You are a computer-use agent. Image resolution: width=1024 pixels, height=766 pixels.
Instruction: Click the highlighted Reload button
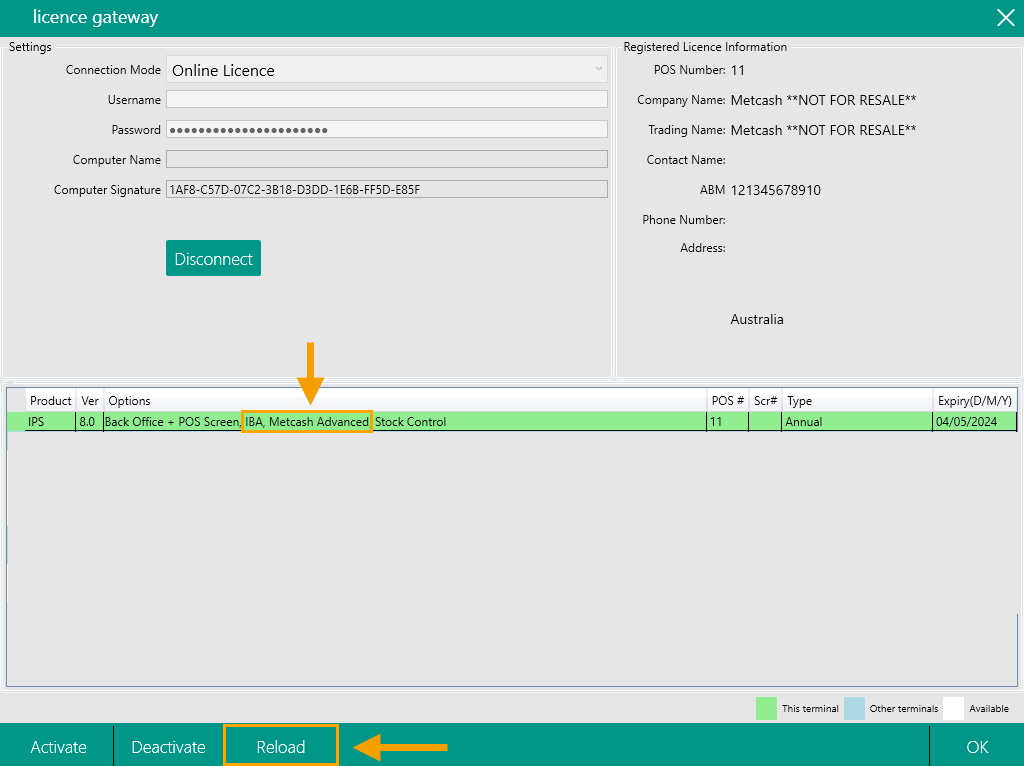[281, 745]
